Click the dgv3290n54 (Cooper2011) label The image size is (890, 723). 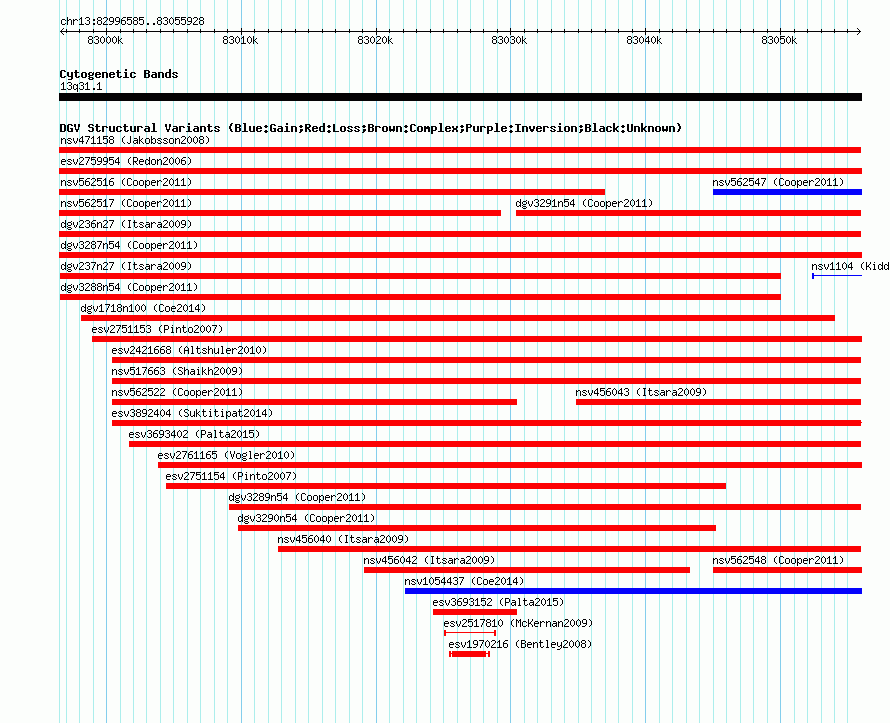pos(306,518)
